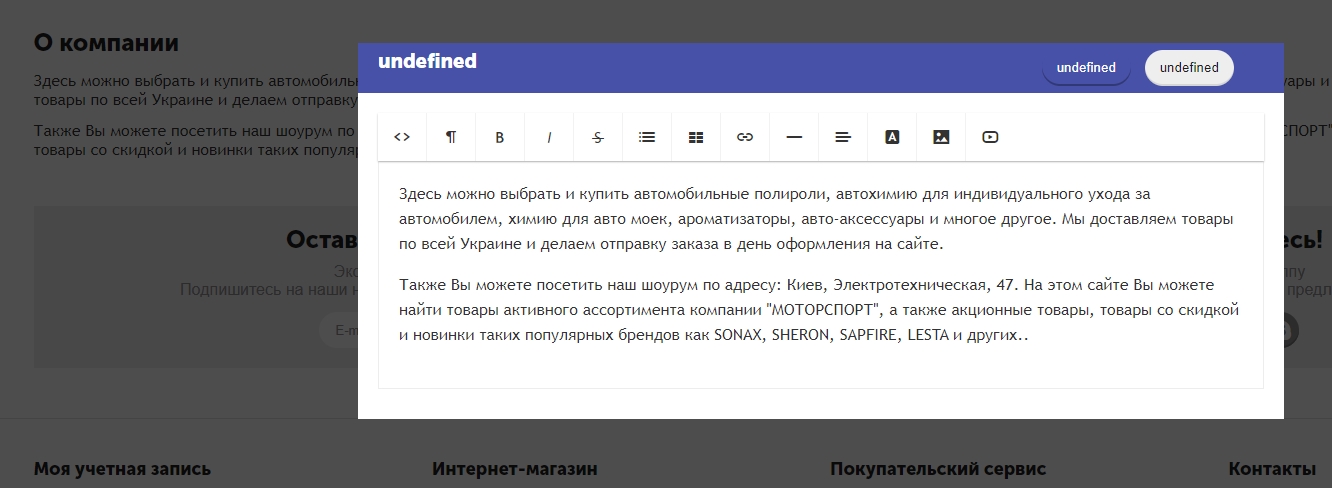This screenshot has height=488, width=1332.
Task: Apply italic formatting
Action: pyautogui.click(x=549, y=137)
